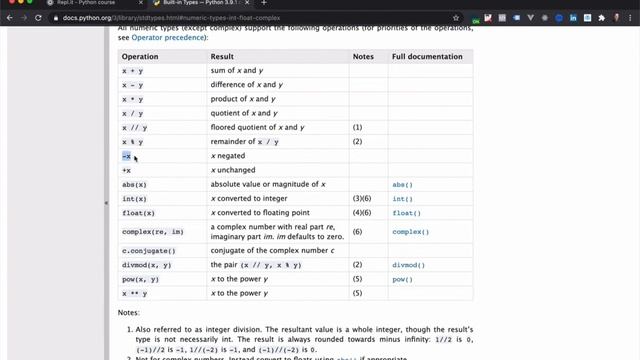This screenshot has height=360, width=640.
Task: Bookmark this page with the star icon
Action: [456, 18]
